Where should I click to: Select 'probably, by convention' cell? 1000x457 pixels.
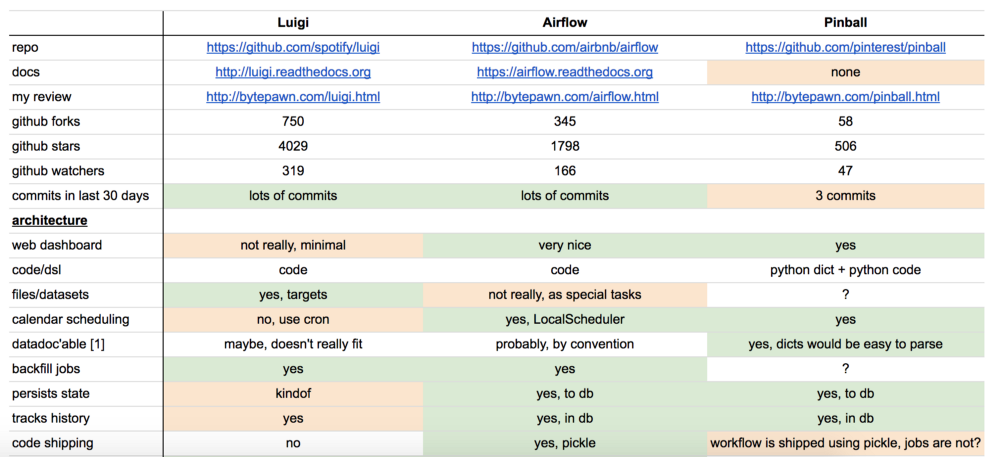pos(564,344)
